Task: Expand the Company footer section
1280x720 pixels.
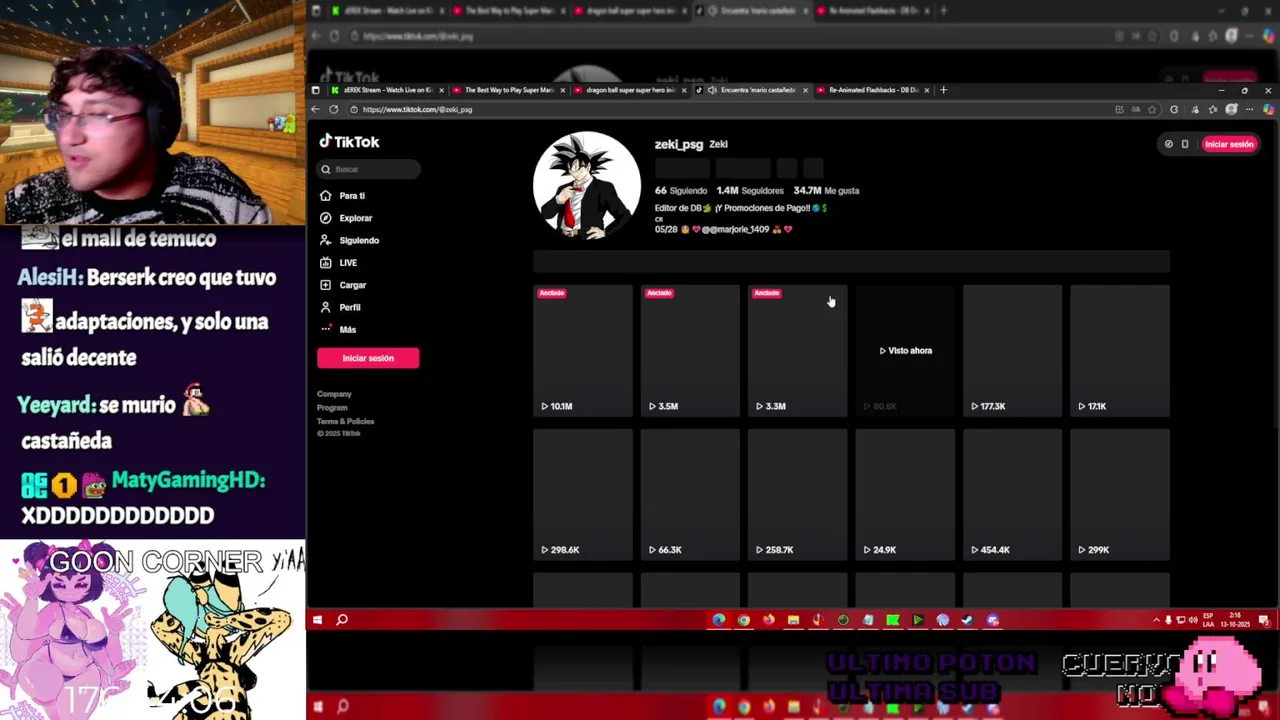Action: [334, 394]
